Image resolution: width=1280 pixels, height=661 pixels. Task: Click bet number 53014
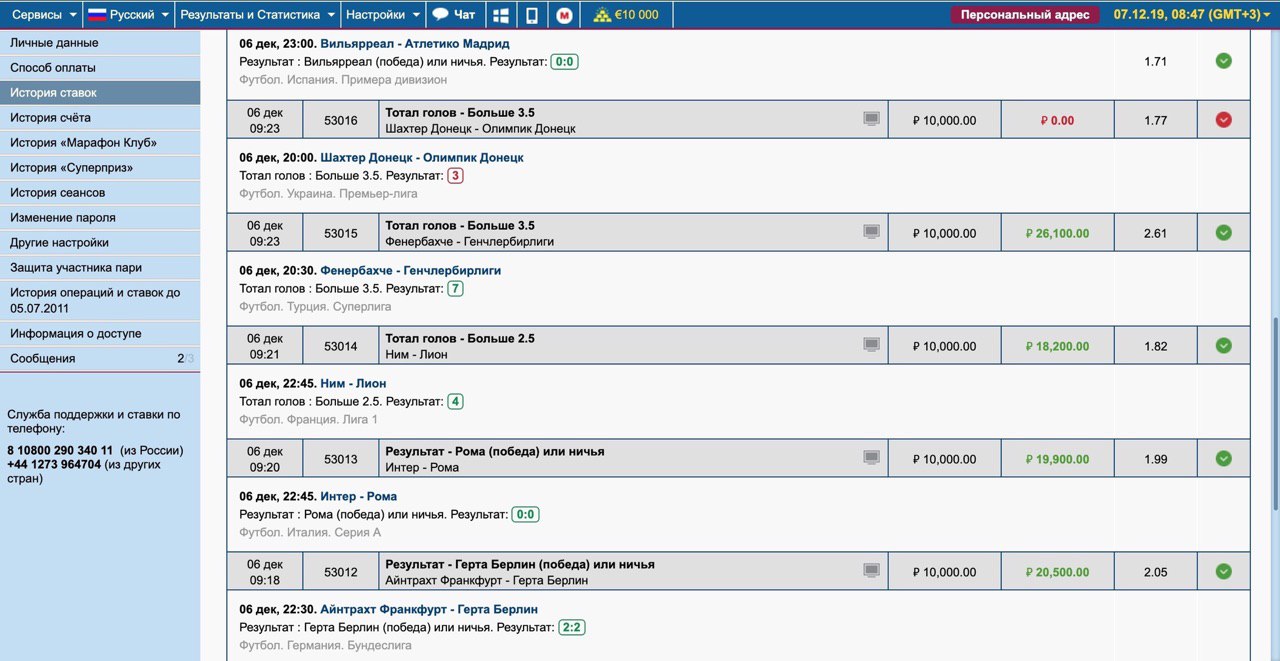(341, 346)
